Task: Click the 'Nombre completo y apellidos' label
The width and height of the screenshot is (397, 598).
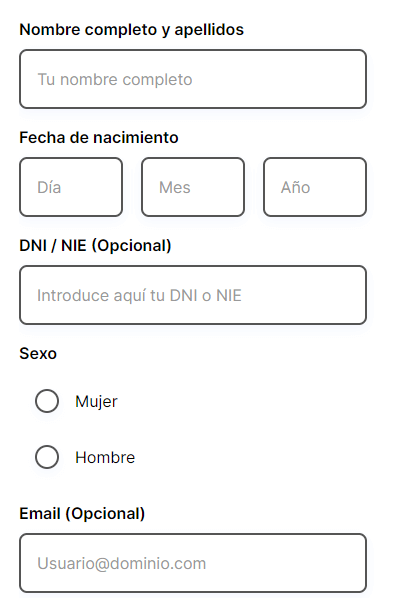Action: point(132,30)
